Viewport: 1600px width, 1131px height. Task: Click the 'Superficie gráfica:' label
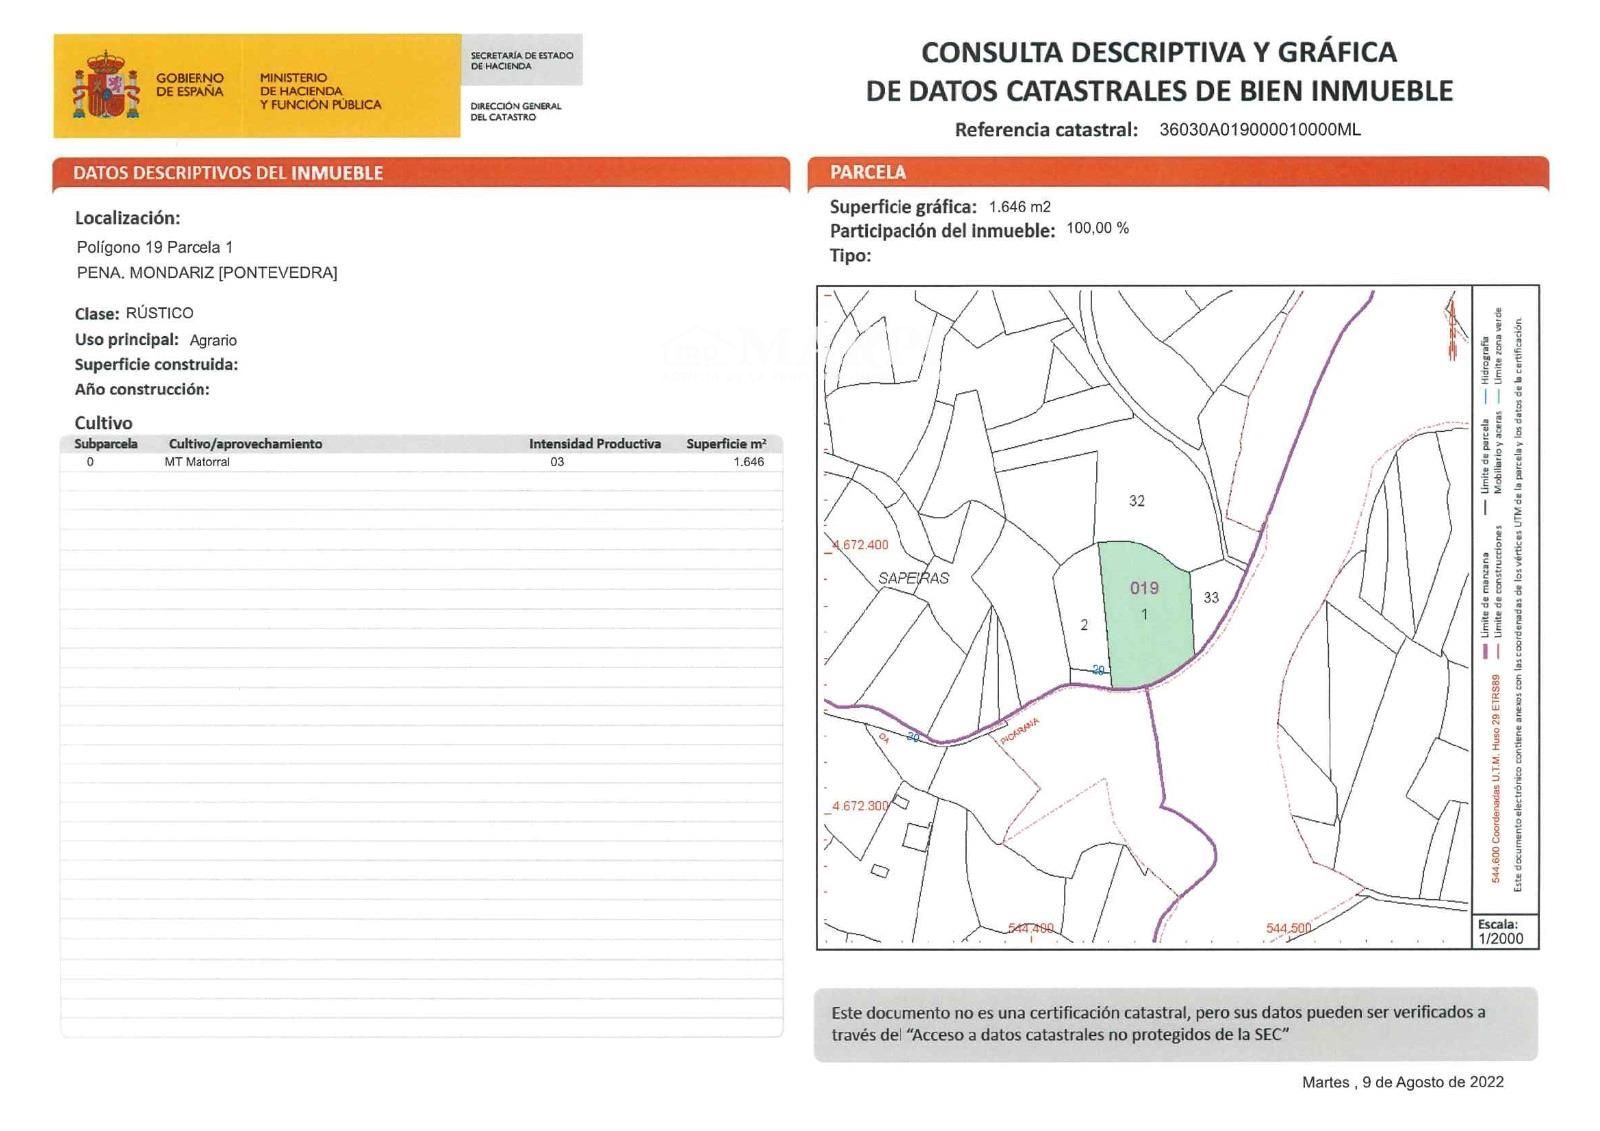click(903, 207)
